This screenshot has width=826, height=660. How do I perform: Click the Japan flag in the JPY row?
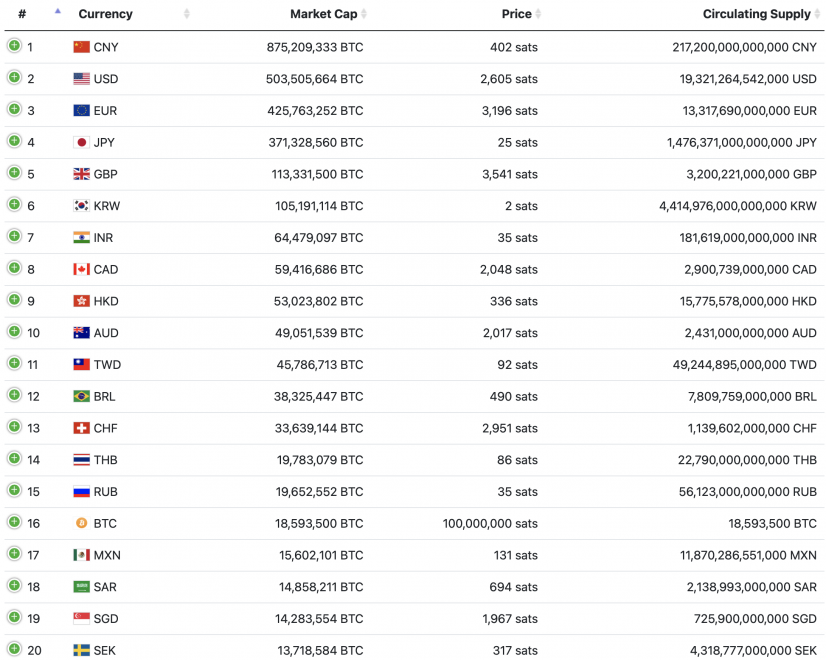(x=80, y=142)
